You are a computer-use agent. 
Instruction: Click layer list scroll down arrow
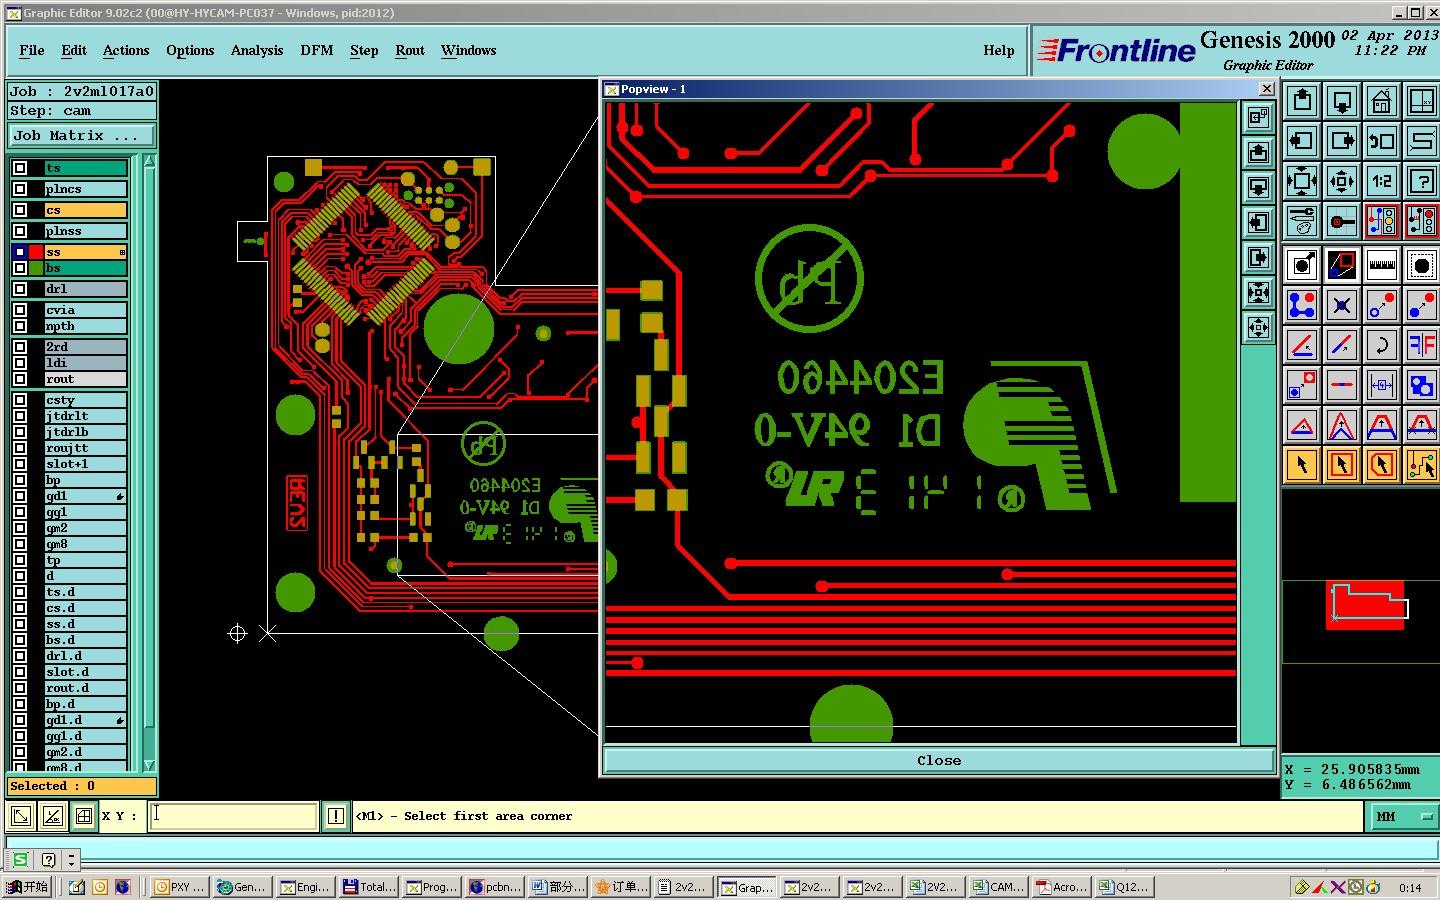coord(149,765)
